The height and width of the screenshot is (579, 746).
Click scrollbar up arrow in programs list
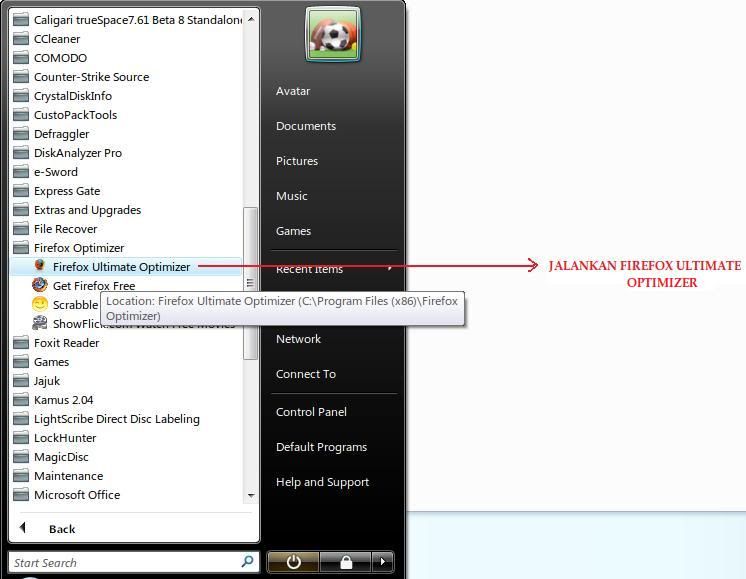point(251,20)
